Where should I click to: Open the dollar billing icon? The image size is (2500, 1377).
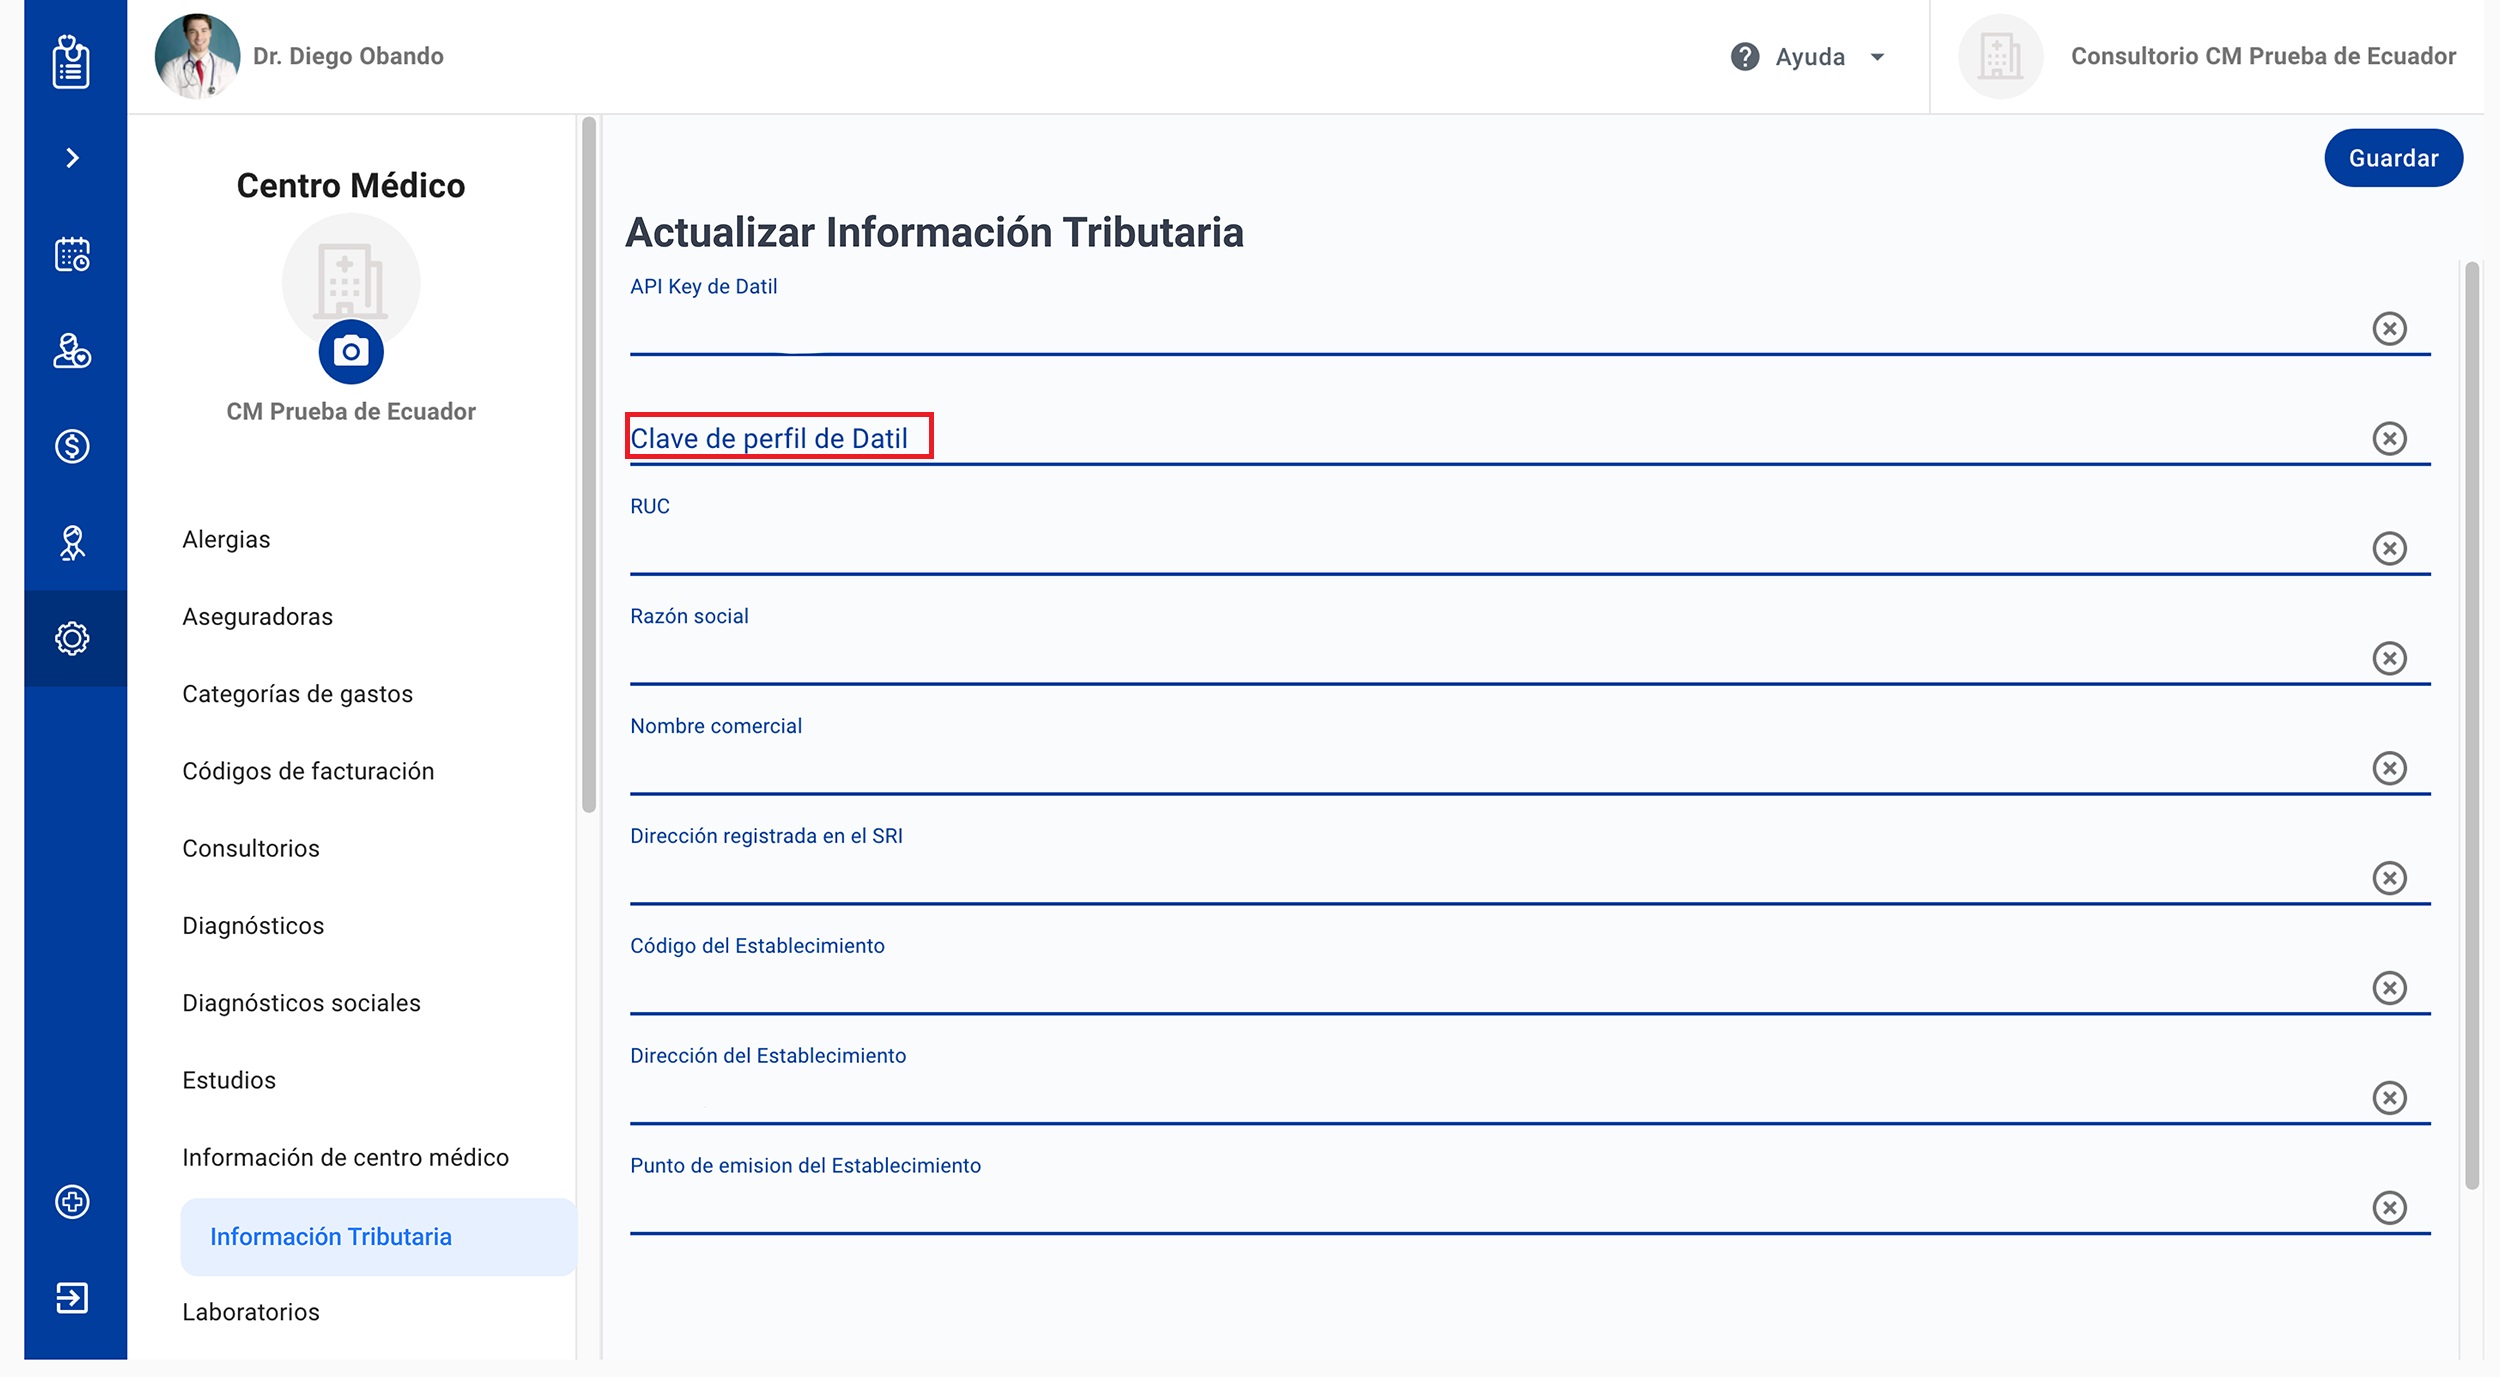[72, 446]
